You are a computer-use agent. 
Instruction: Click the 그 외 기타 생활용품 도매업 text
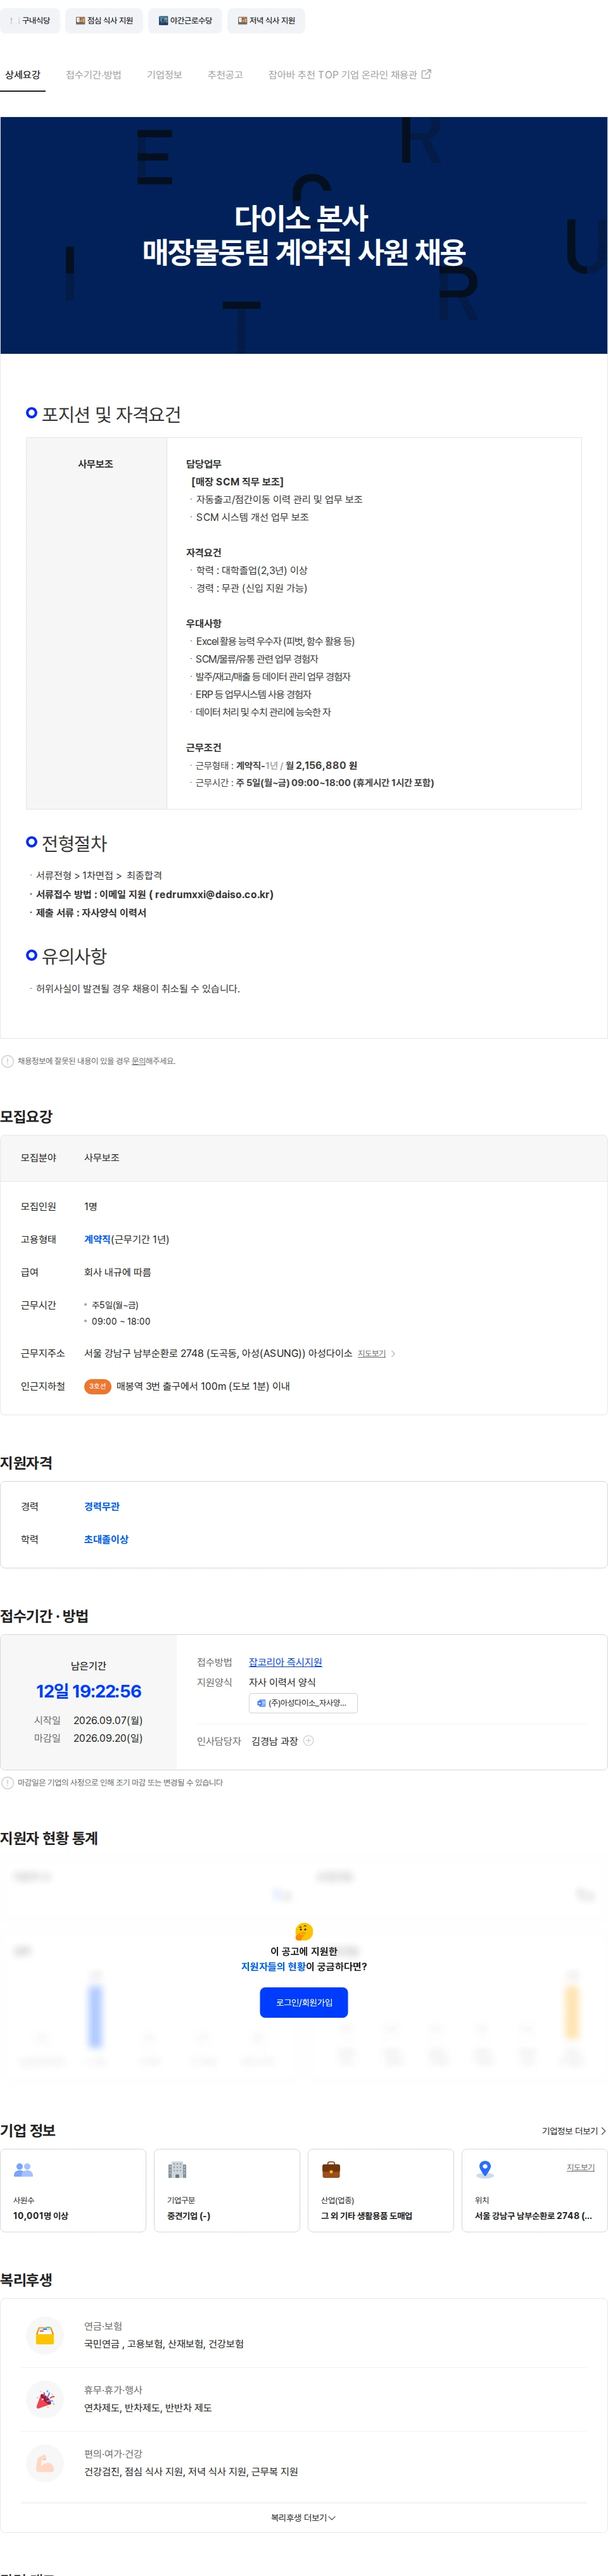[x=367, y=2216]
